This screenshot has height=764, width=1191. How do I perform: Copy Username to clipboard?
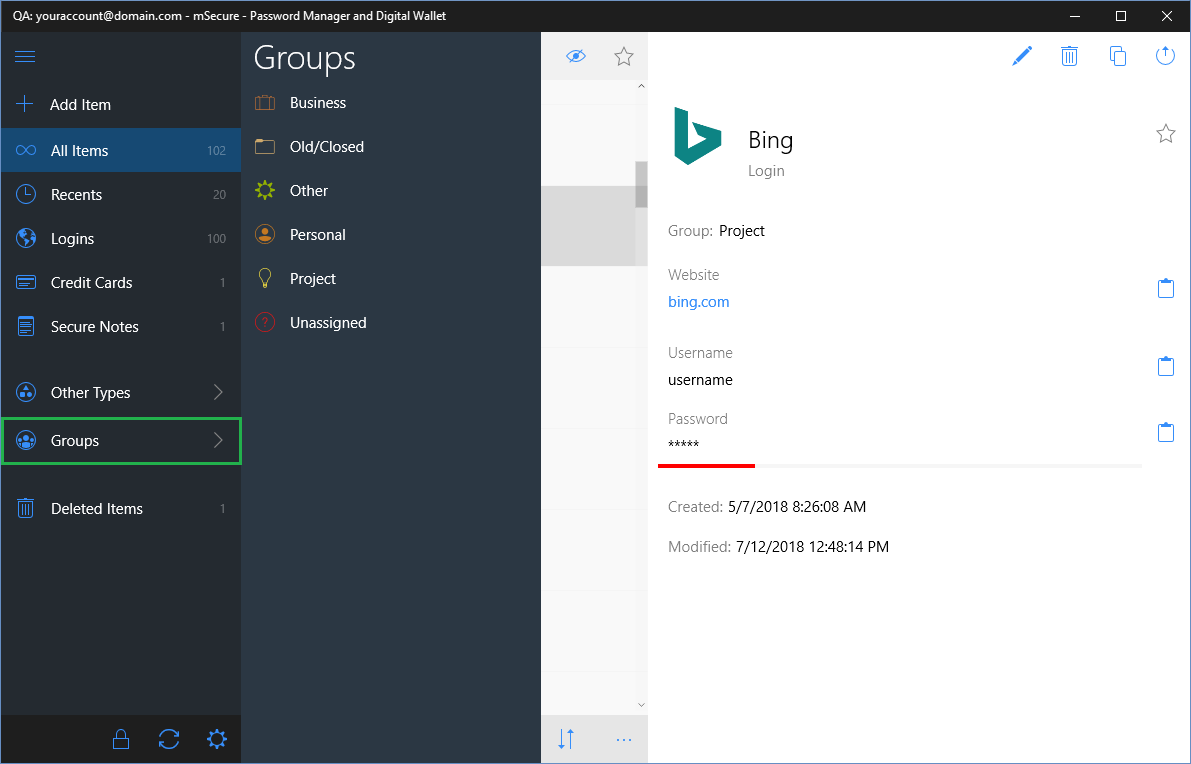pyautogui.click(x=1166, y=366)
